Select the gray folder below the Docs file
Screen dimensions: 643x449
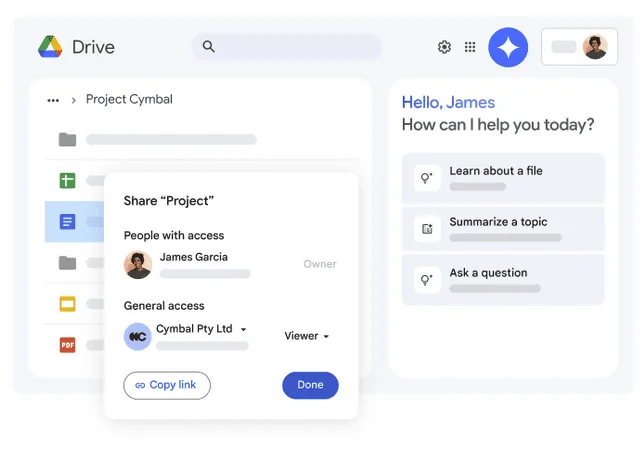67,263
